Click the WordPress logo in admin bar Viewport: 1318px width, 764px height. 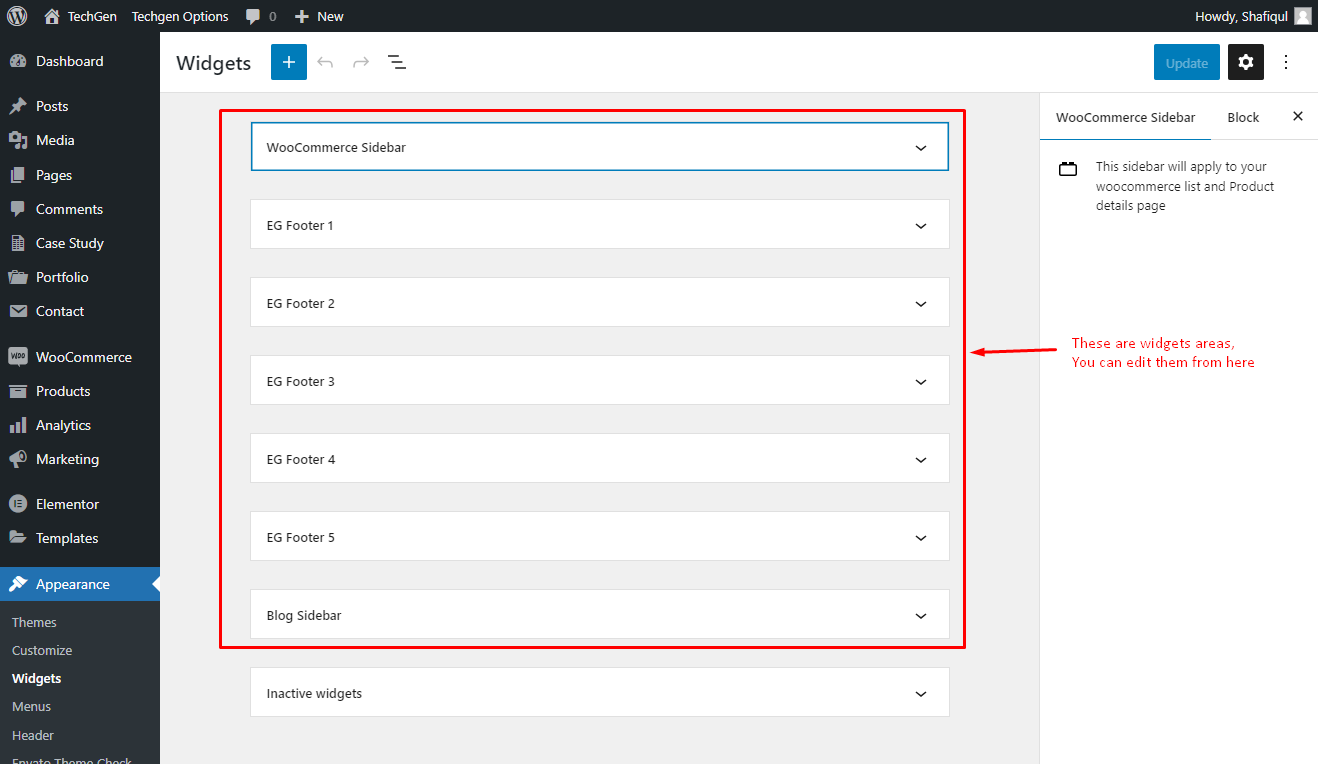point(17,16)
